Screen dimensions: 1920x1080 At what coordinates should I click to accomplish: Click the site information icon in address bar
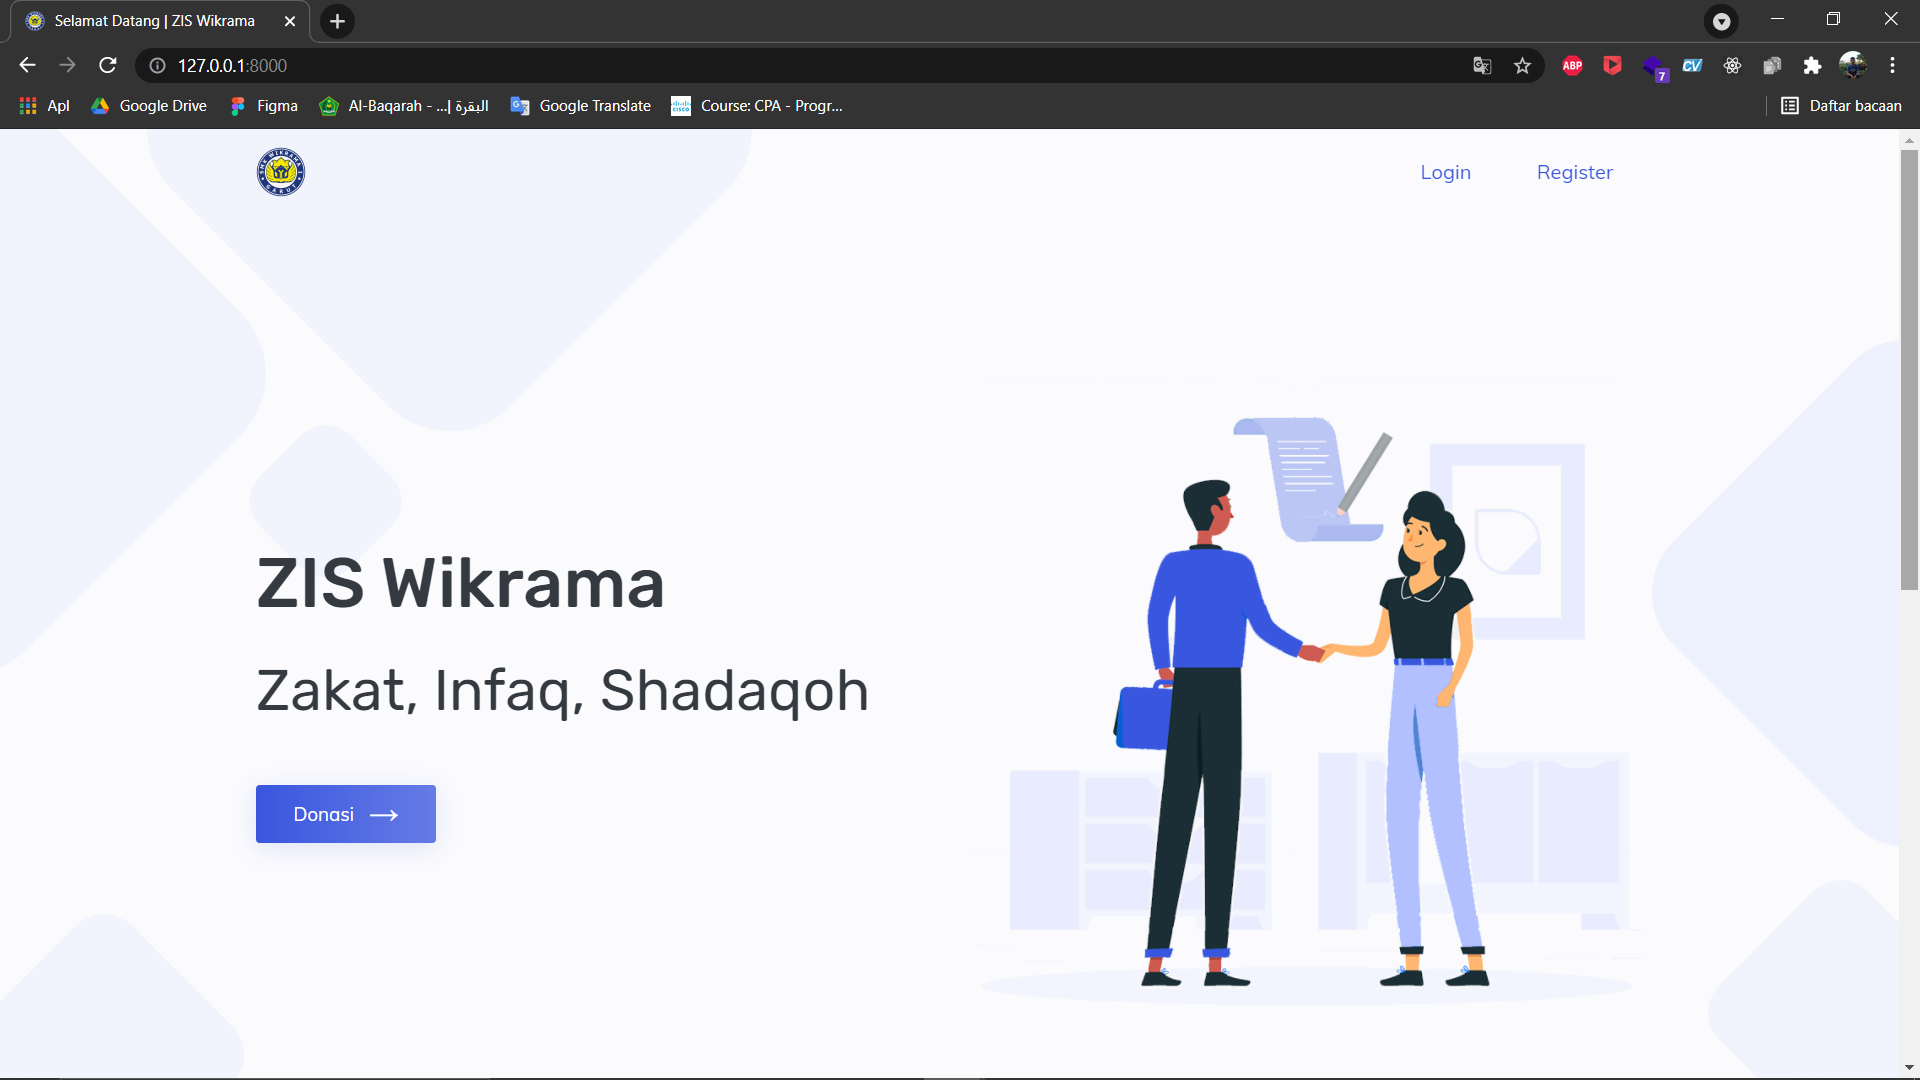(157, 66)
